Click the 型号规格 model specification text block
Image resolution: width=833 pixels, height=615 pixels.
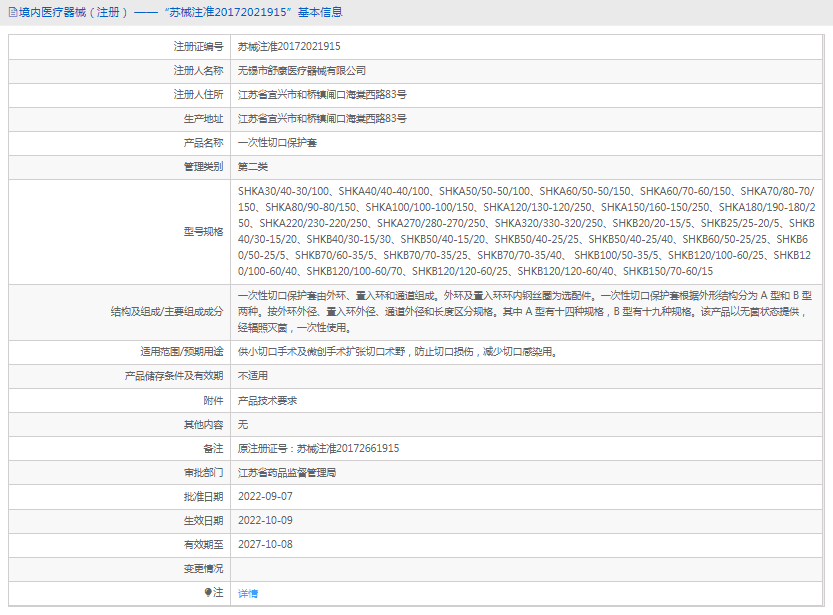(526, 231)
